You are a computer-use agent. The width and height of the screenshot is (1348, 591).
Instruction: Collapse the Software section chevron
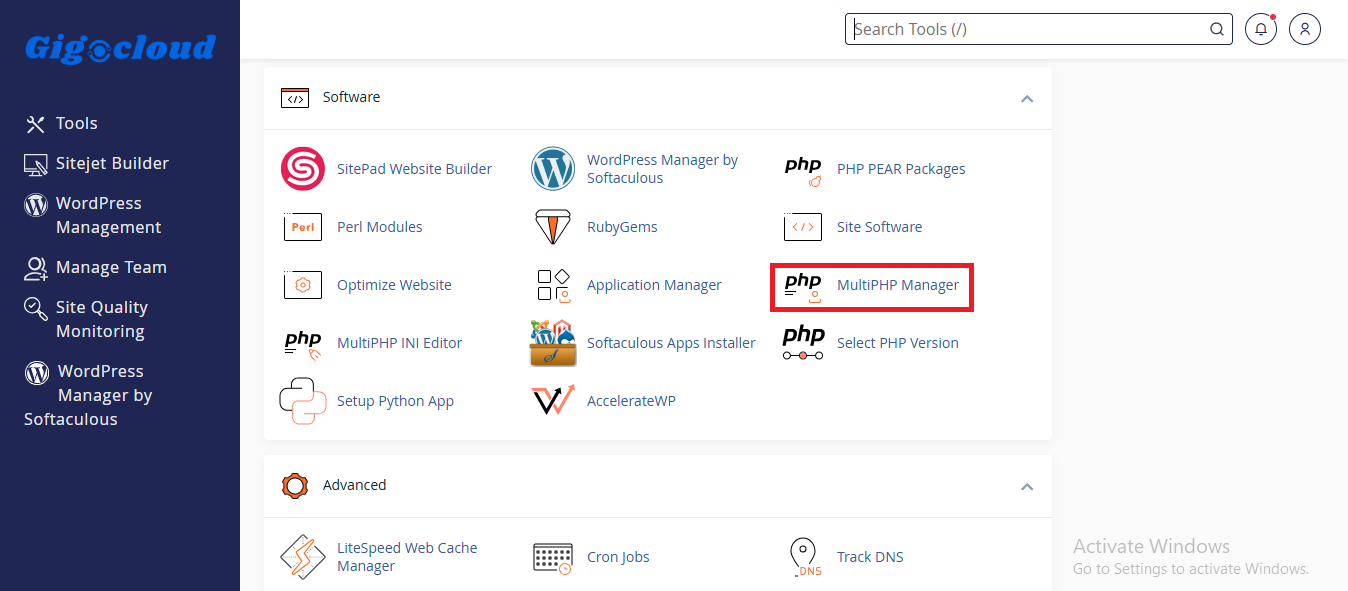pos(1026,99)
